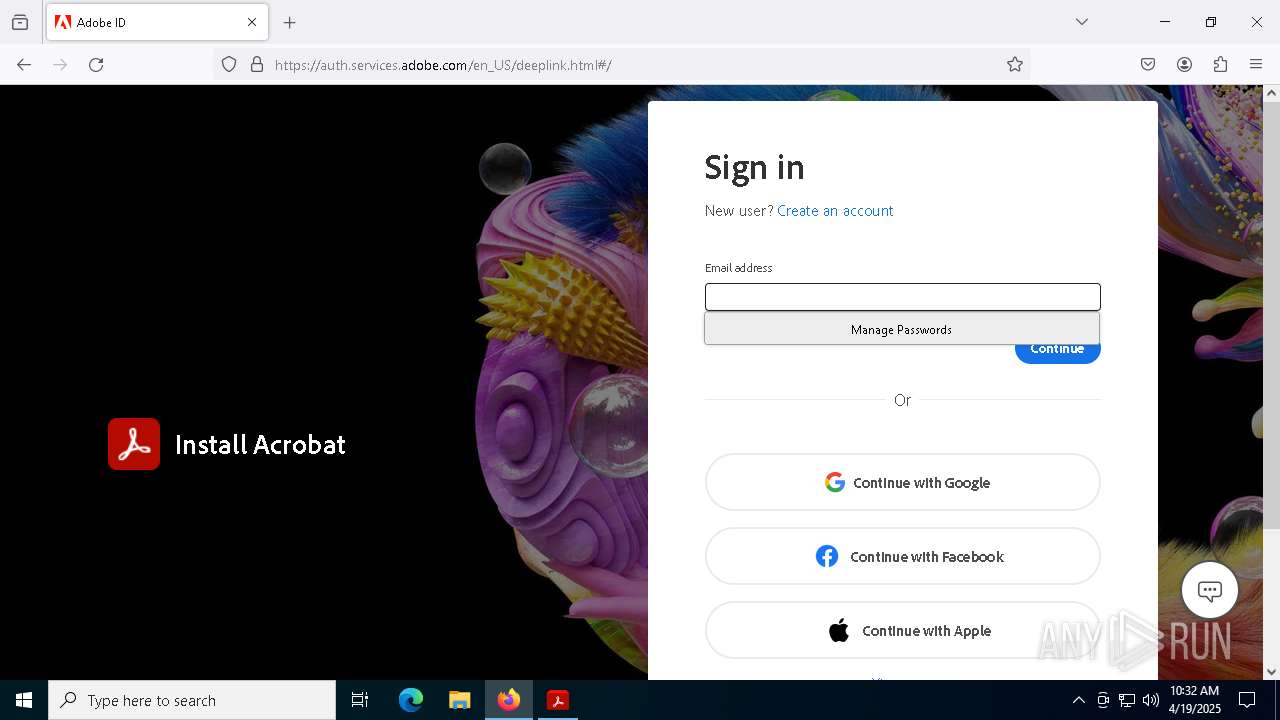Click the volume speaker tray icon
This screenshot has height=720, width=1280.
click(1151, 700)
